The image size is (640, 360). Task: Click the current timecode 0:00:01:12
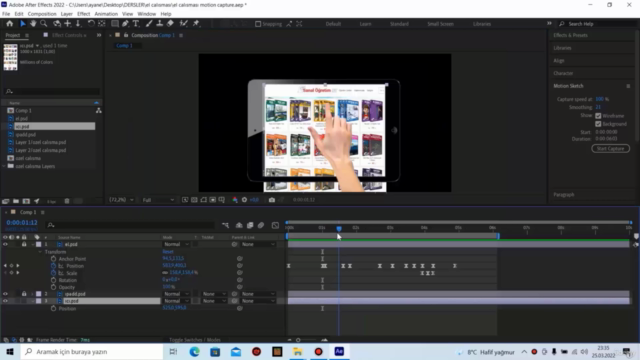22,223
